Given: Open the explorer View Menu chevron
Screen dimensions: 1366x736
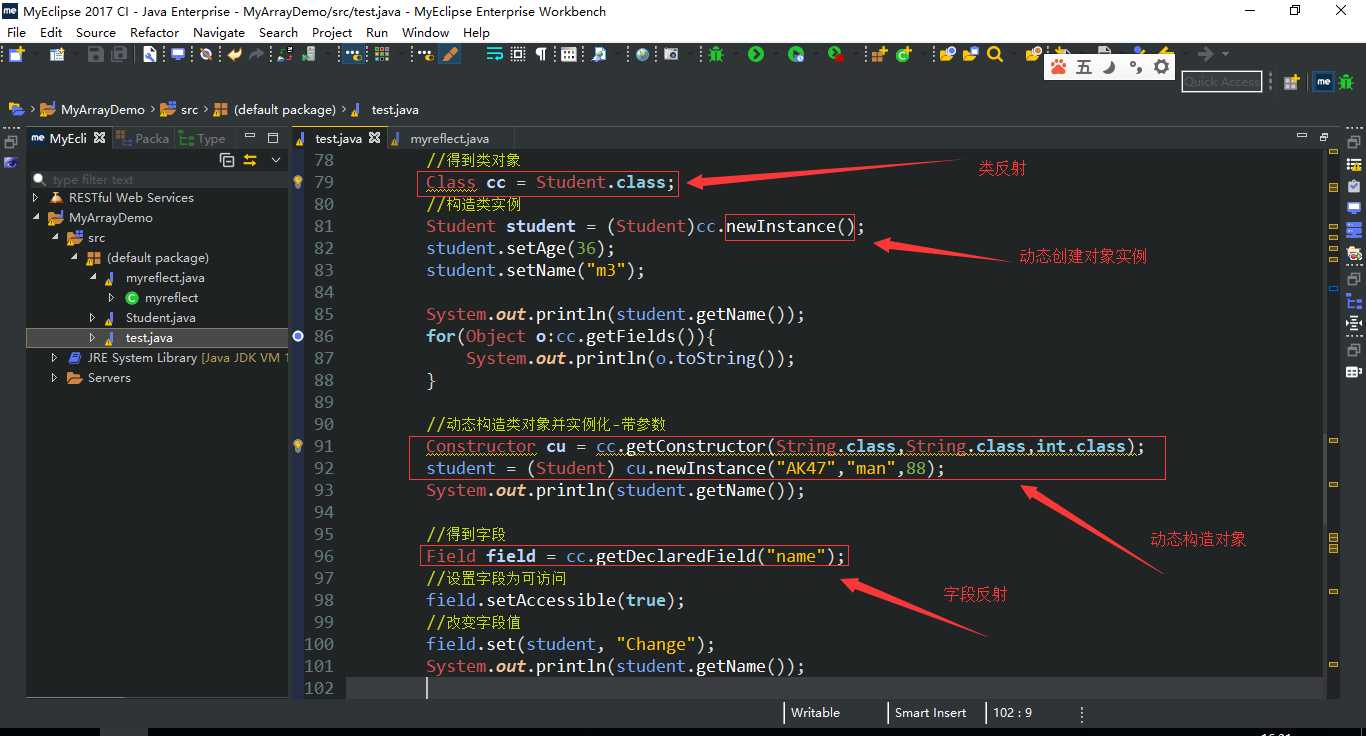Looking at the screenshot, I should click(x=276, y=160).
